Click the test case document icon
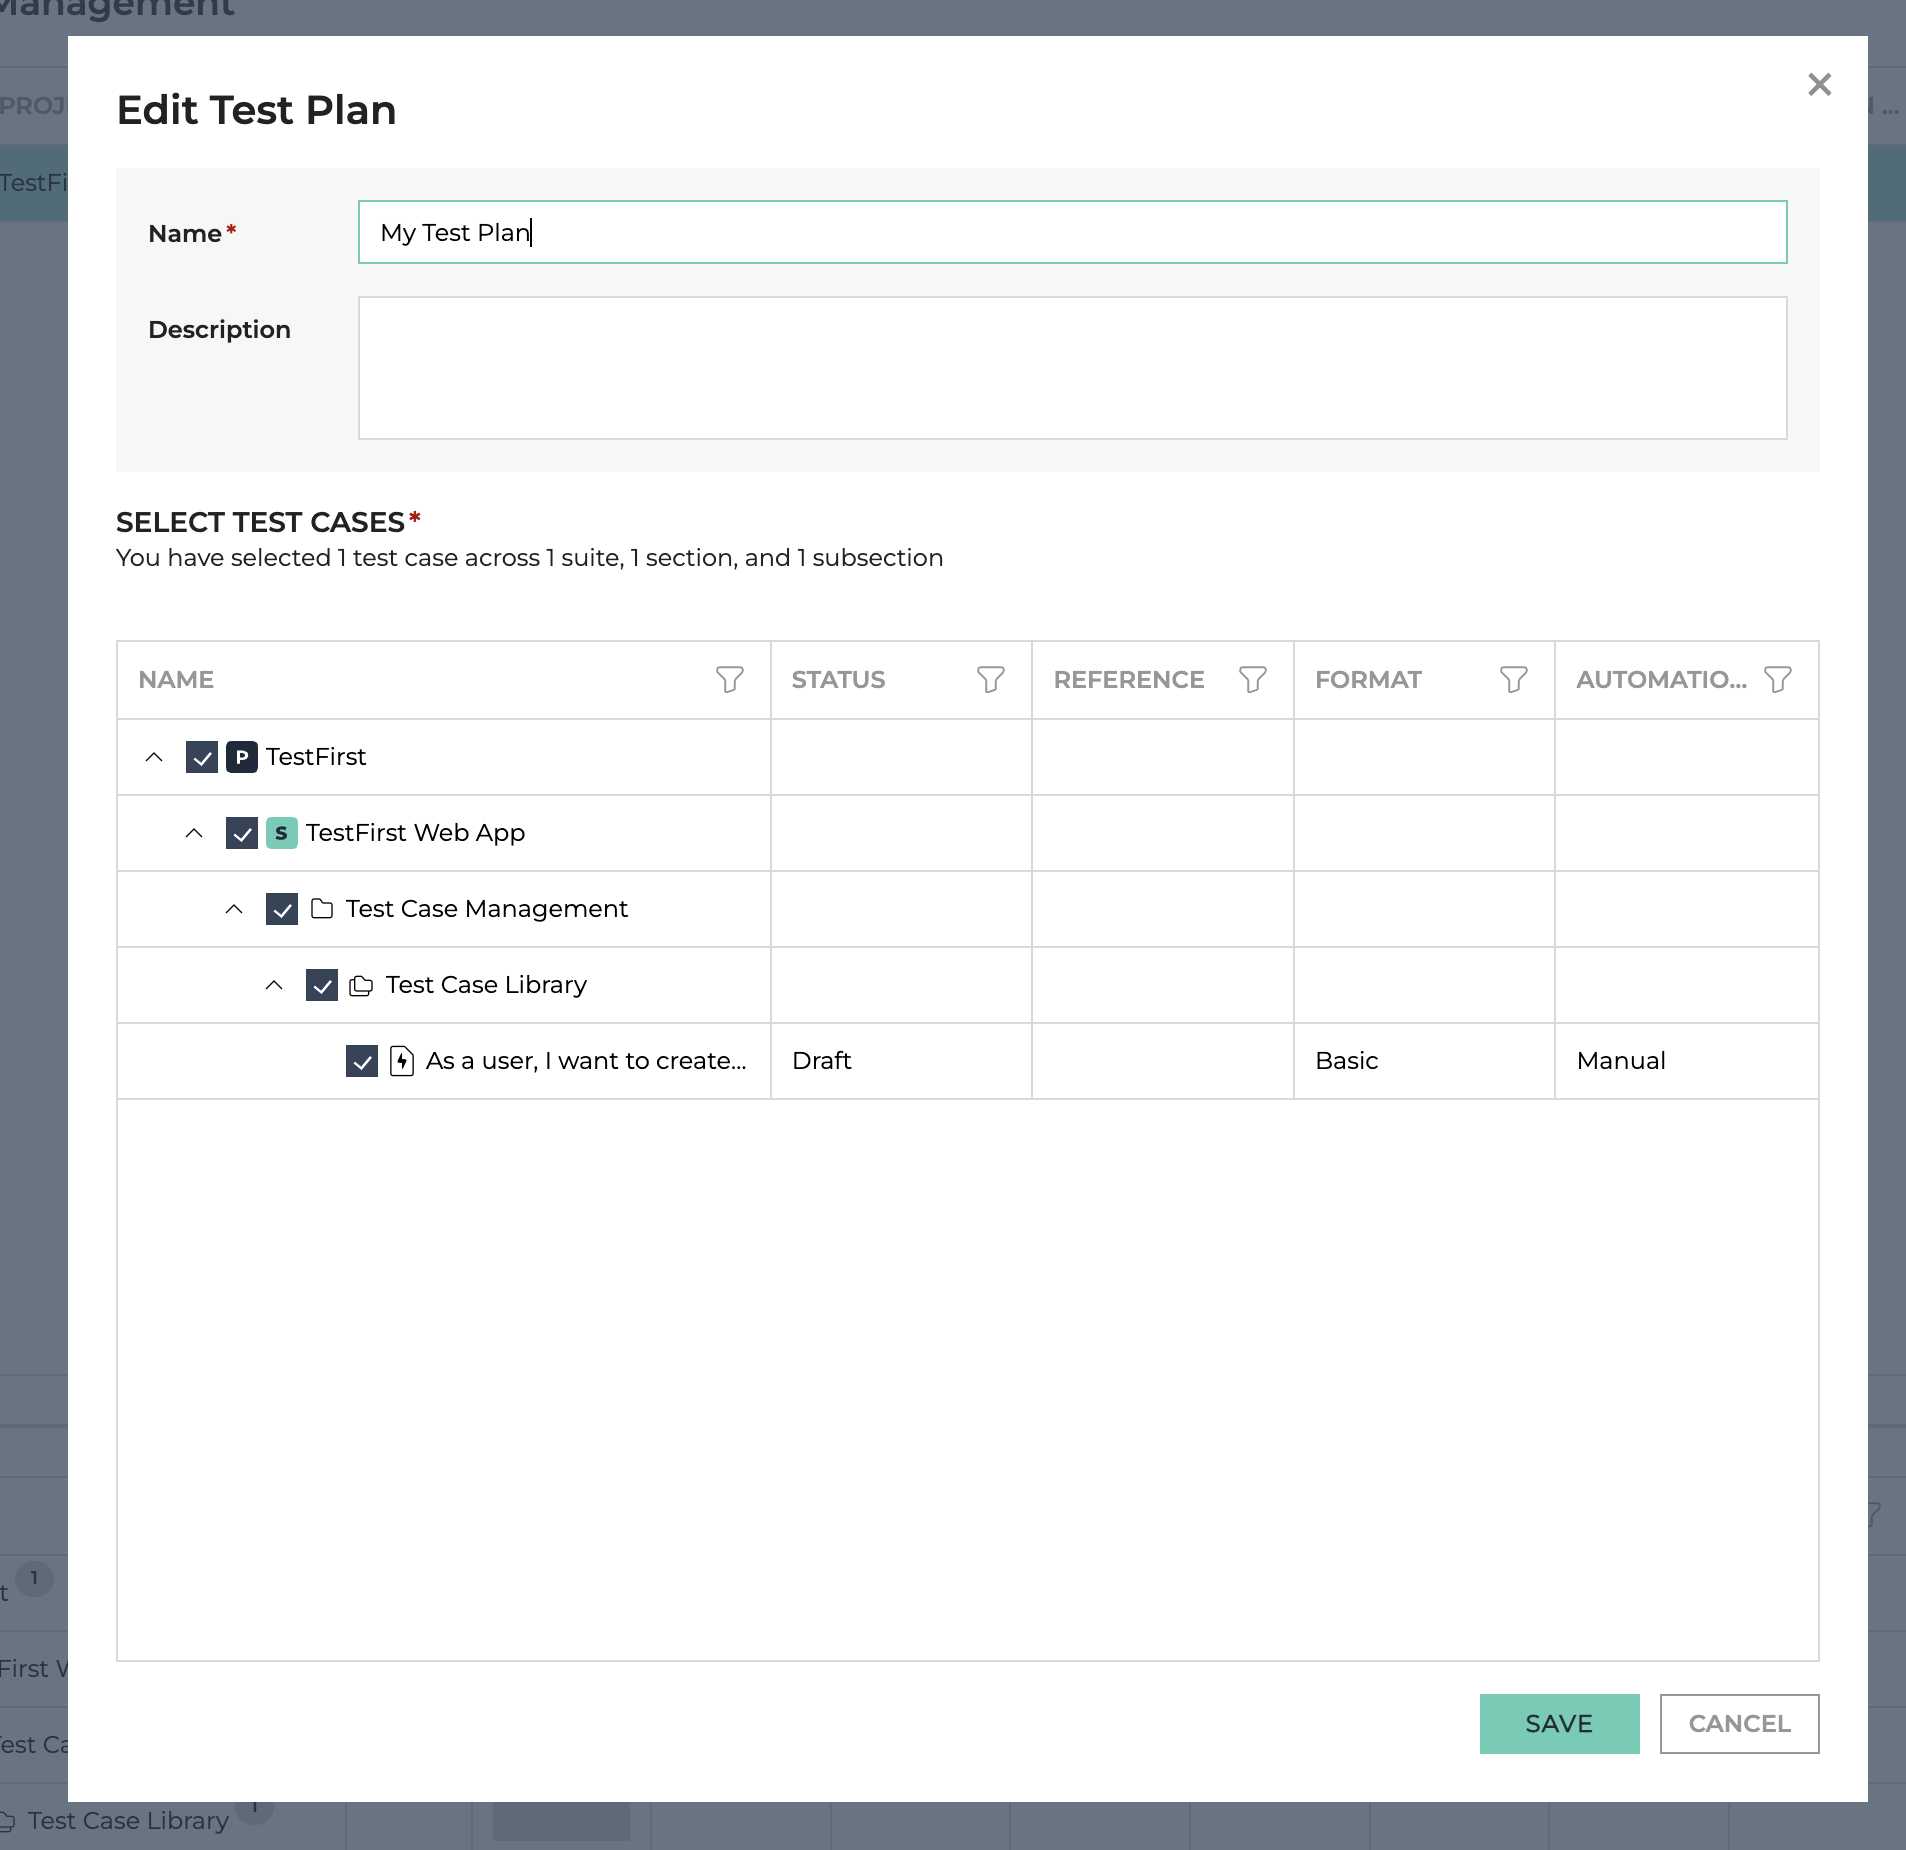 coord(402,1061)
